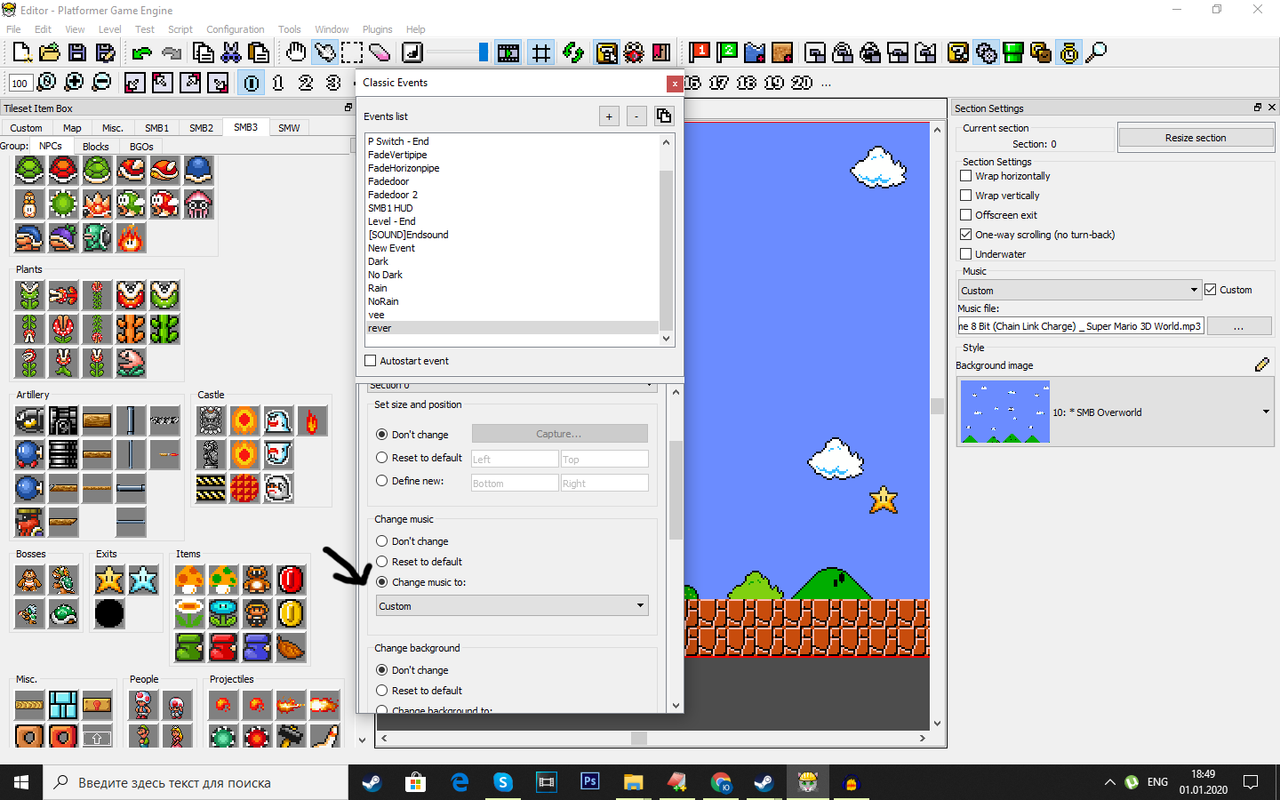Click the scissors Cut icon

pyautogui.click(x=230, y=52)
